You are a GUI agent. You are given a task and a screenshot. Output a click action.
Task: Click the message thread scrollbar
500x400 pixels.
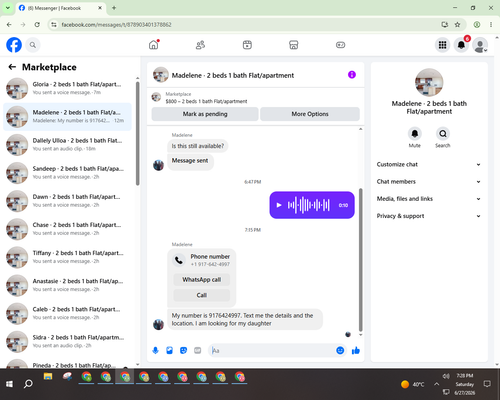(x=360, y=260)
